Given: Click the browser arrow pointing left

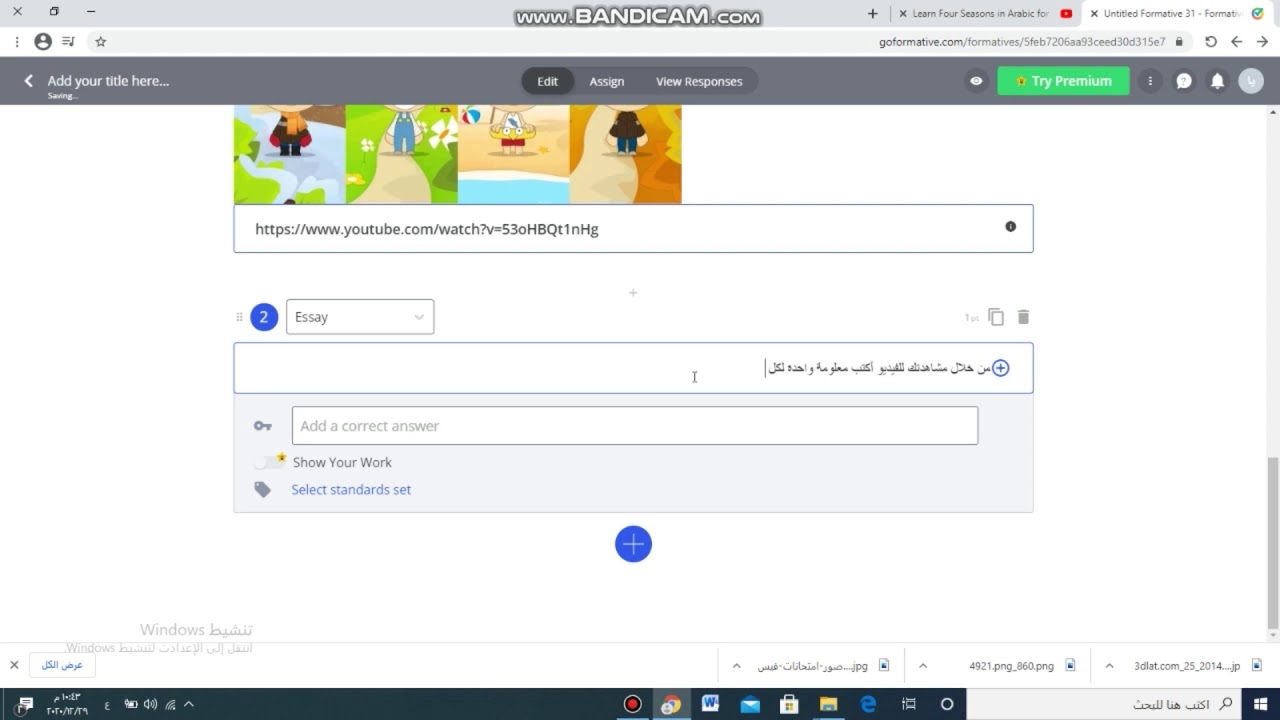Looking at the screenshot, I should click(1237, 42).
